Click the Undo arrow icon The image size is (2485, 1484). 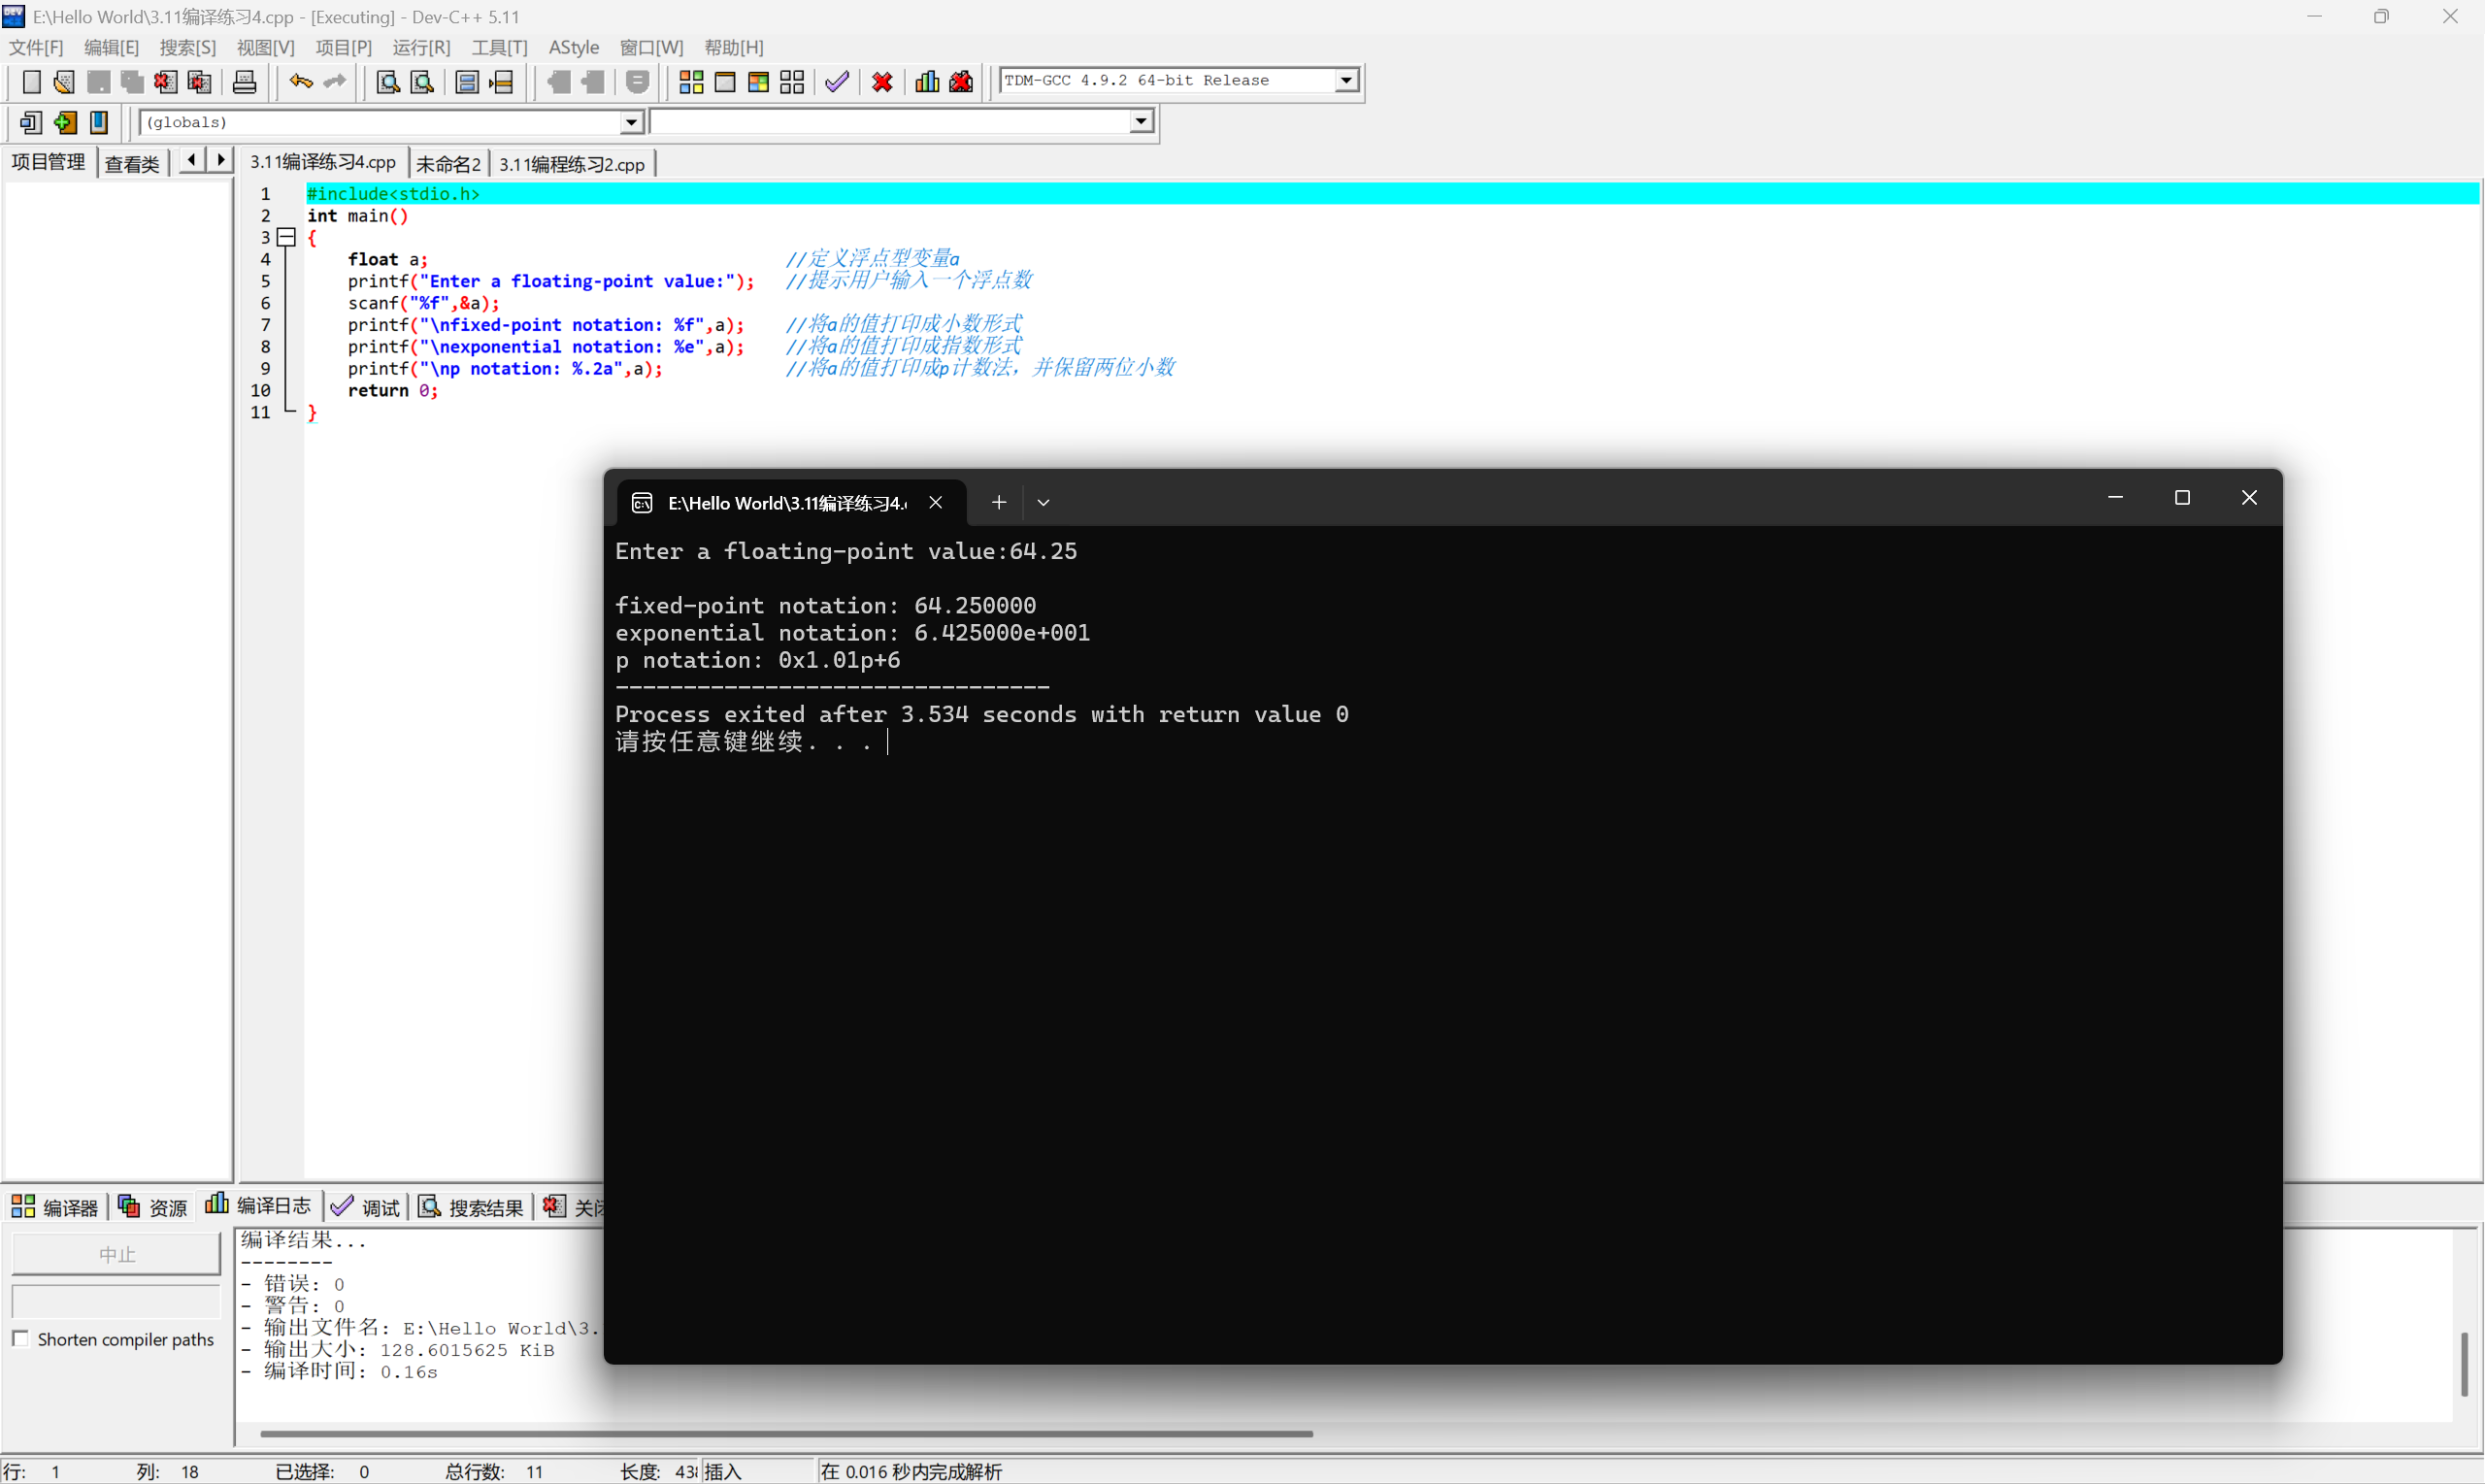pos(300,82)
